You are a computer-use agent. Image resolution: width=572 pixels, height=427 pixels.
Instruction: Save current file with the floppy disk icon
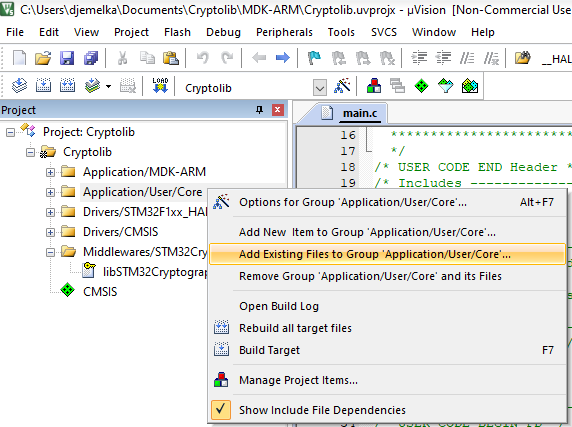click(x=67, y=58)
